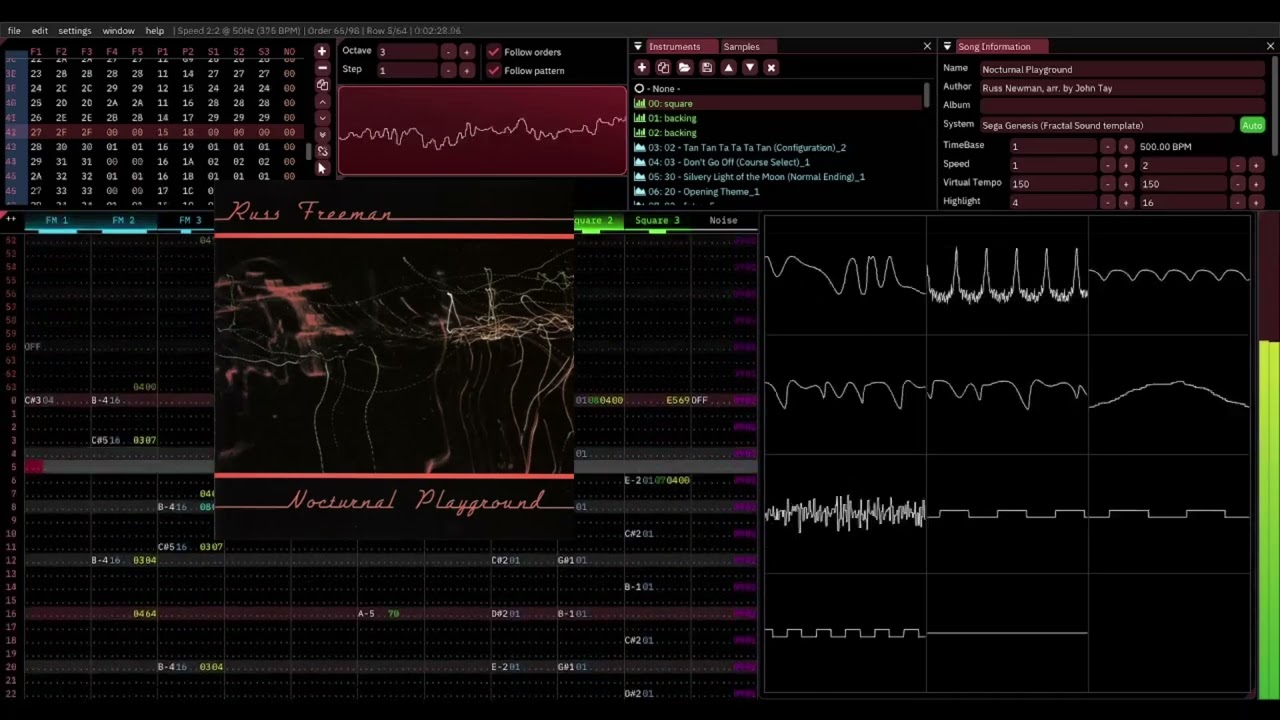Close the Instruments panel
The width and height of the screenshot is (1280, 720).
click(927, 46)
